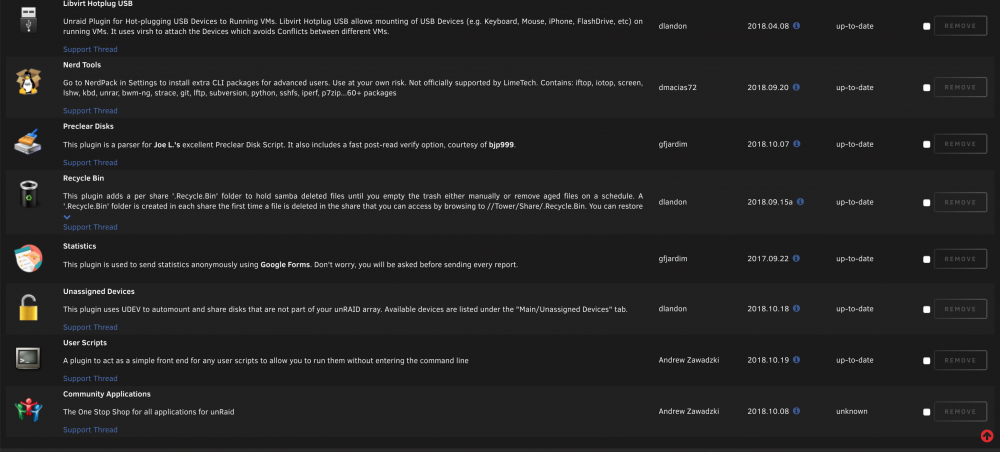The image size is (1000, 452).
Task: Open Unassigned Devices Support Thread link
Action: pos(90,327)
